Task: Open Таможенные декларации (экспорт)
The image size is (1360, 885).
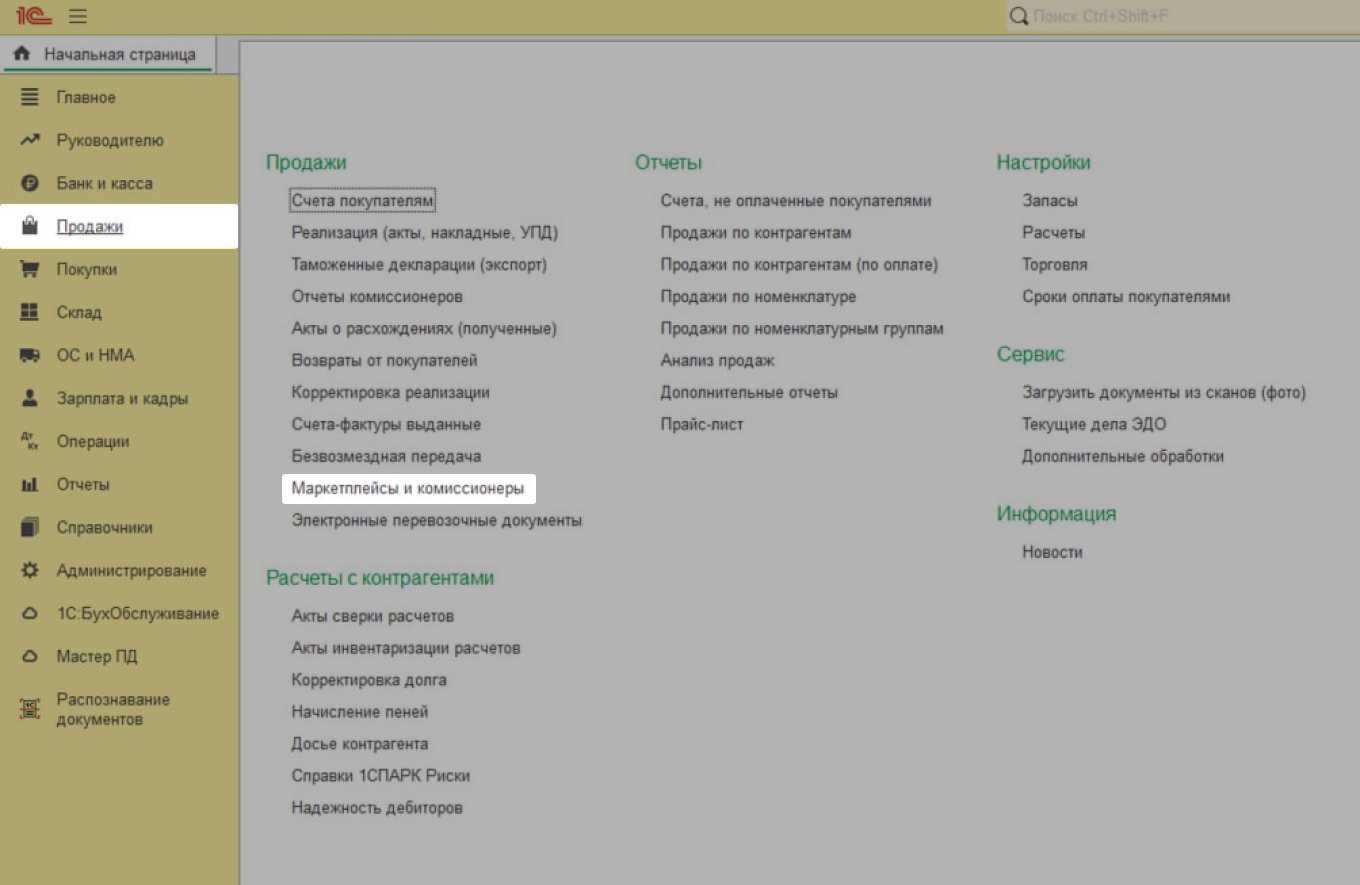Action: pyautogui.click(x=419, y=265)
